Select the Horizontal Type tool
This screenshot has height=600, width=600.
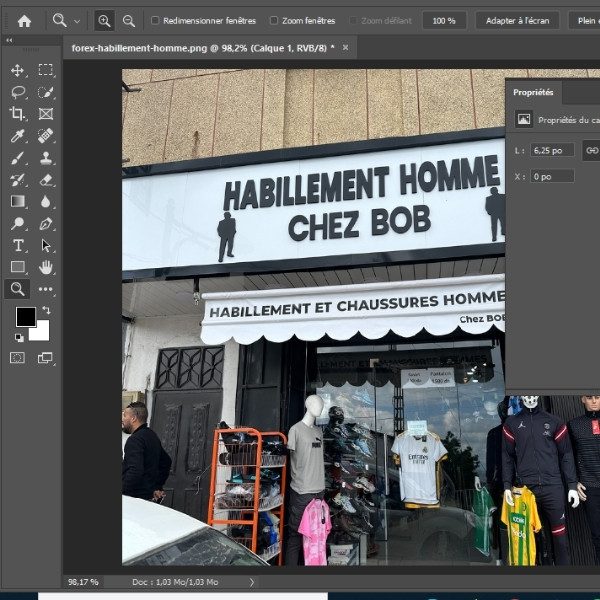[x=17, y=246]
